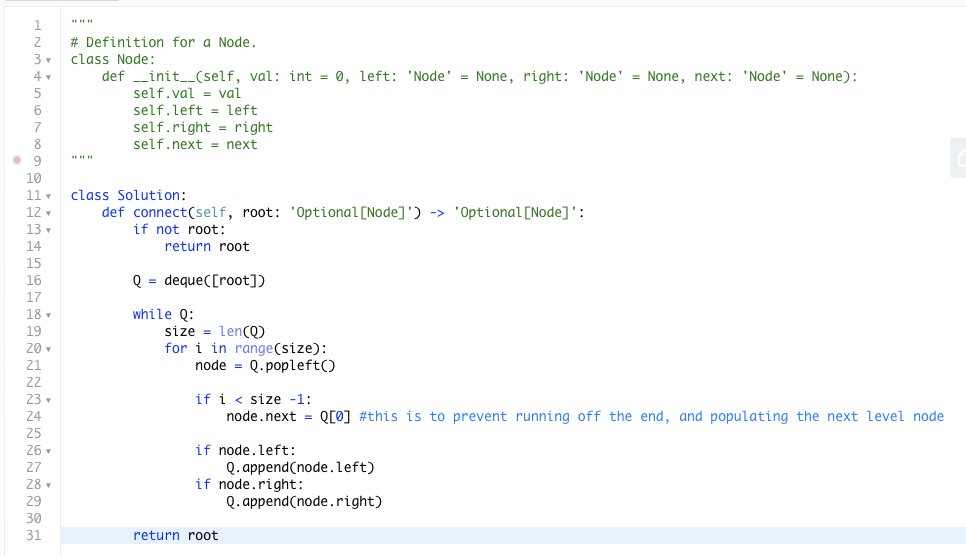The width and height of the screenshot is (966, 556).
Task: Click on 'node = Q.popleft()' line
Action: pyautogui.click(x=265, y=366)
